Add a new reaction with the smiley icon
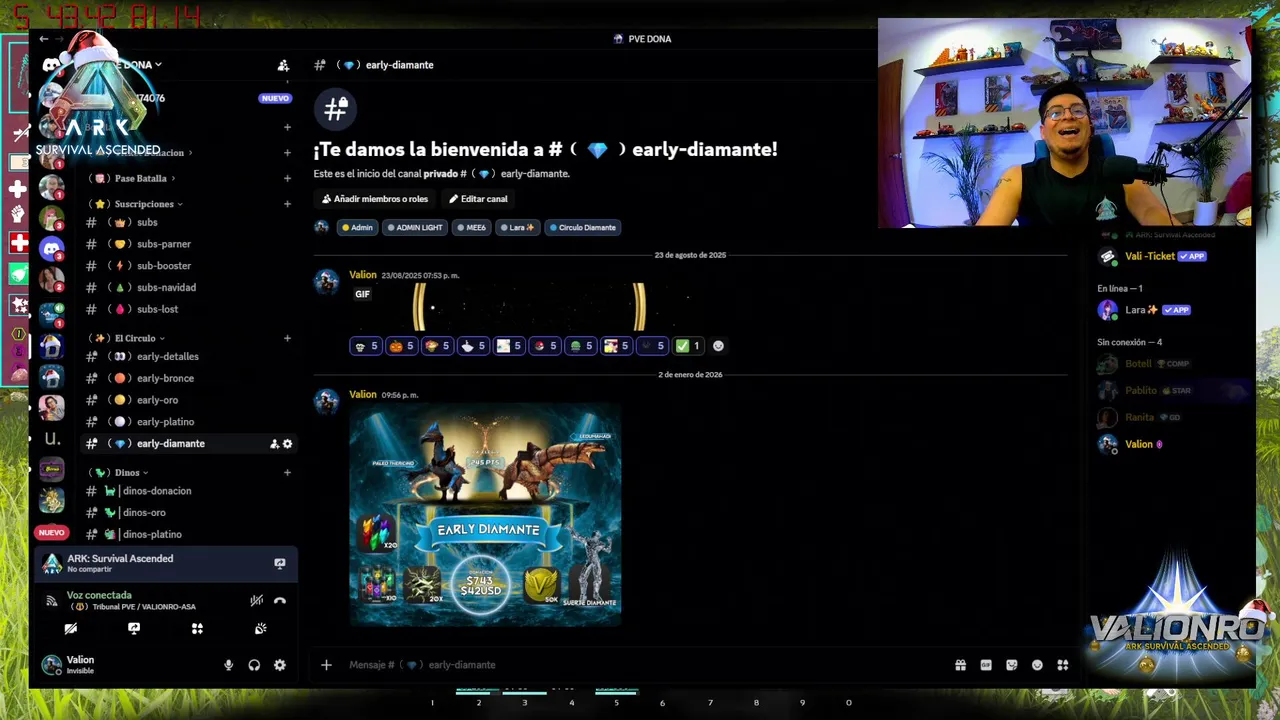The image size is (1280, 720). (718, 346)
